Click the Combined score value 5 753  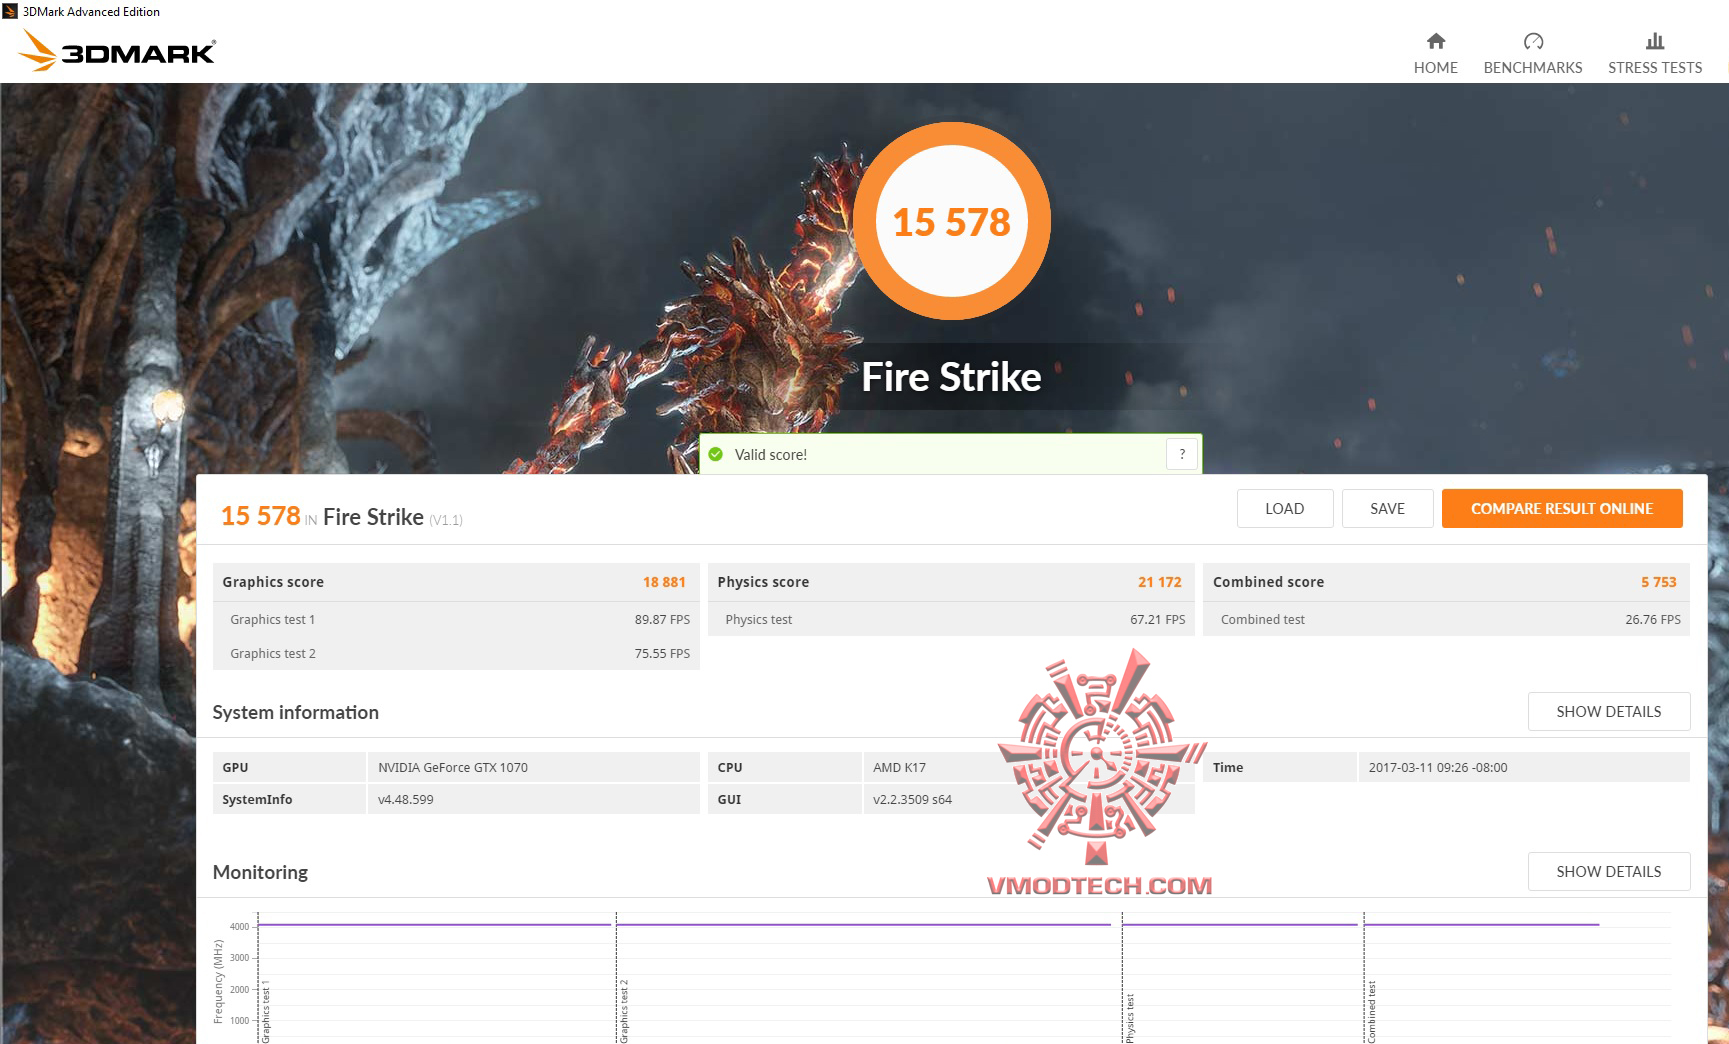tap(1658, 582)
